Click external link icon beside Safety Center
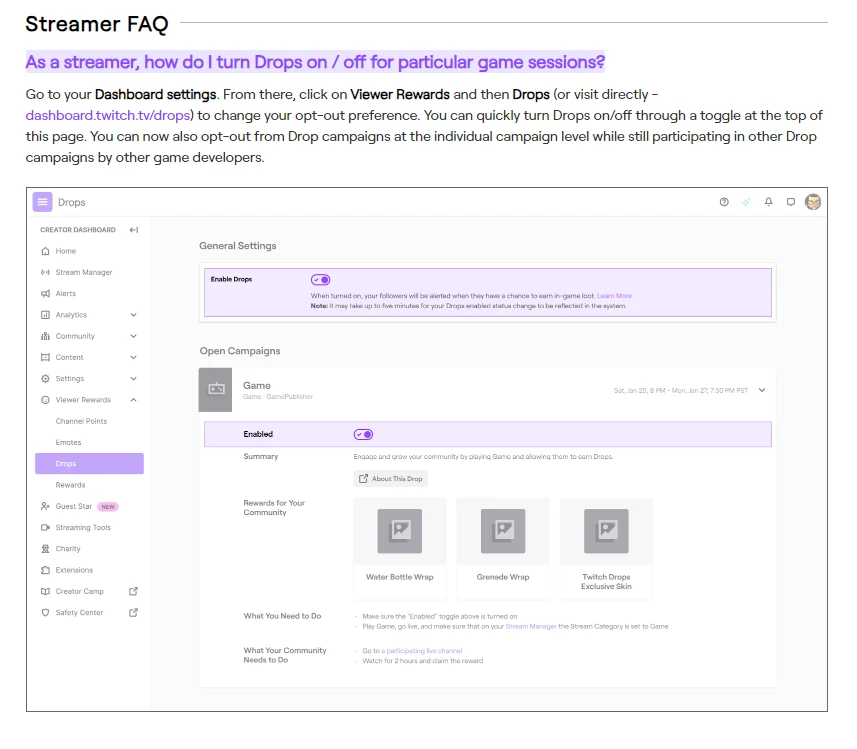This screenshot has height=749, width=857. click(x=133, y=612)
